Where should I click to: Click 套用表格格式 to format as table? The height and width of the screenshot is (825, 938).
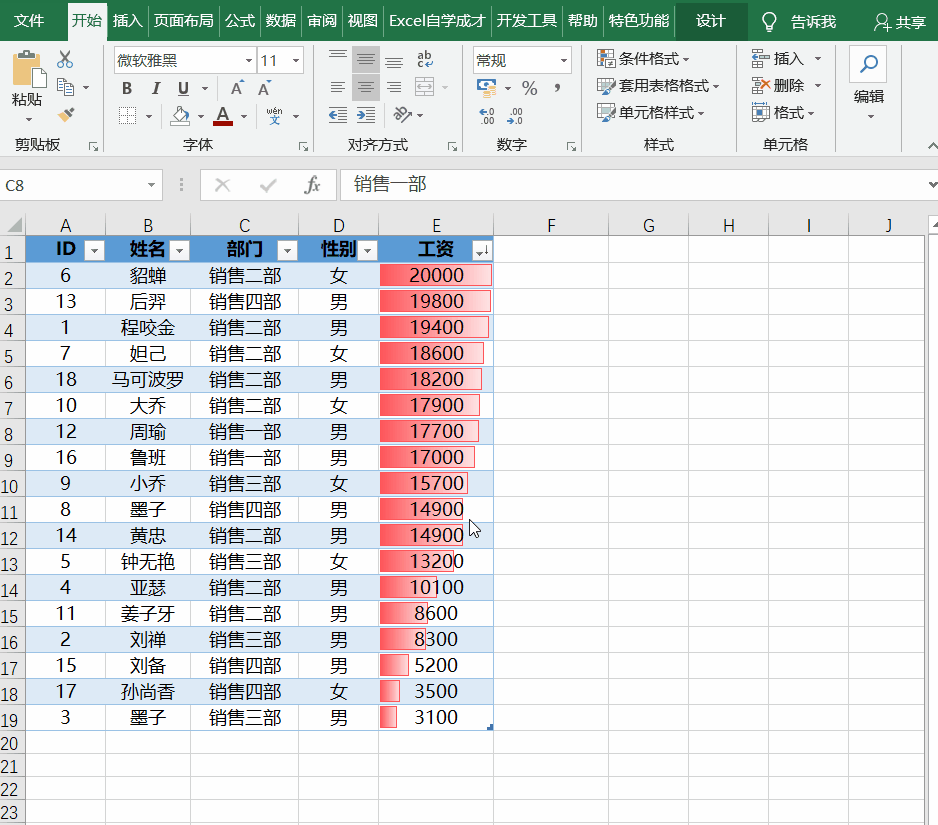click(x=659, y=85)
